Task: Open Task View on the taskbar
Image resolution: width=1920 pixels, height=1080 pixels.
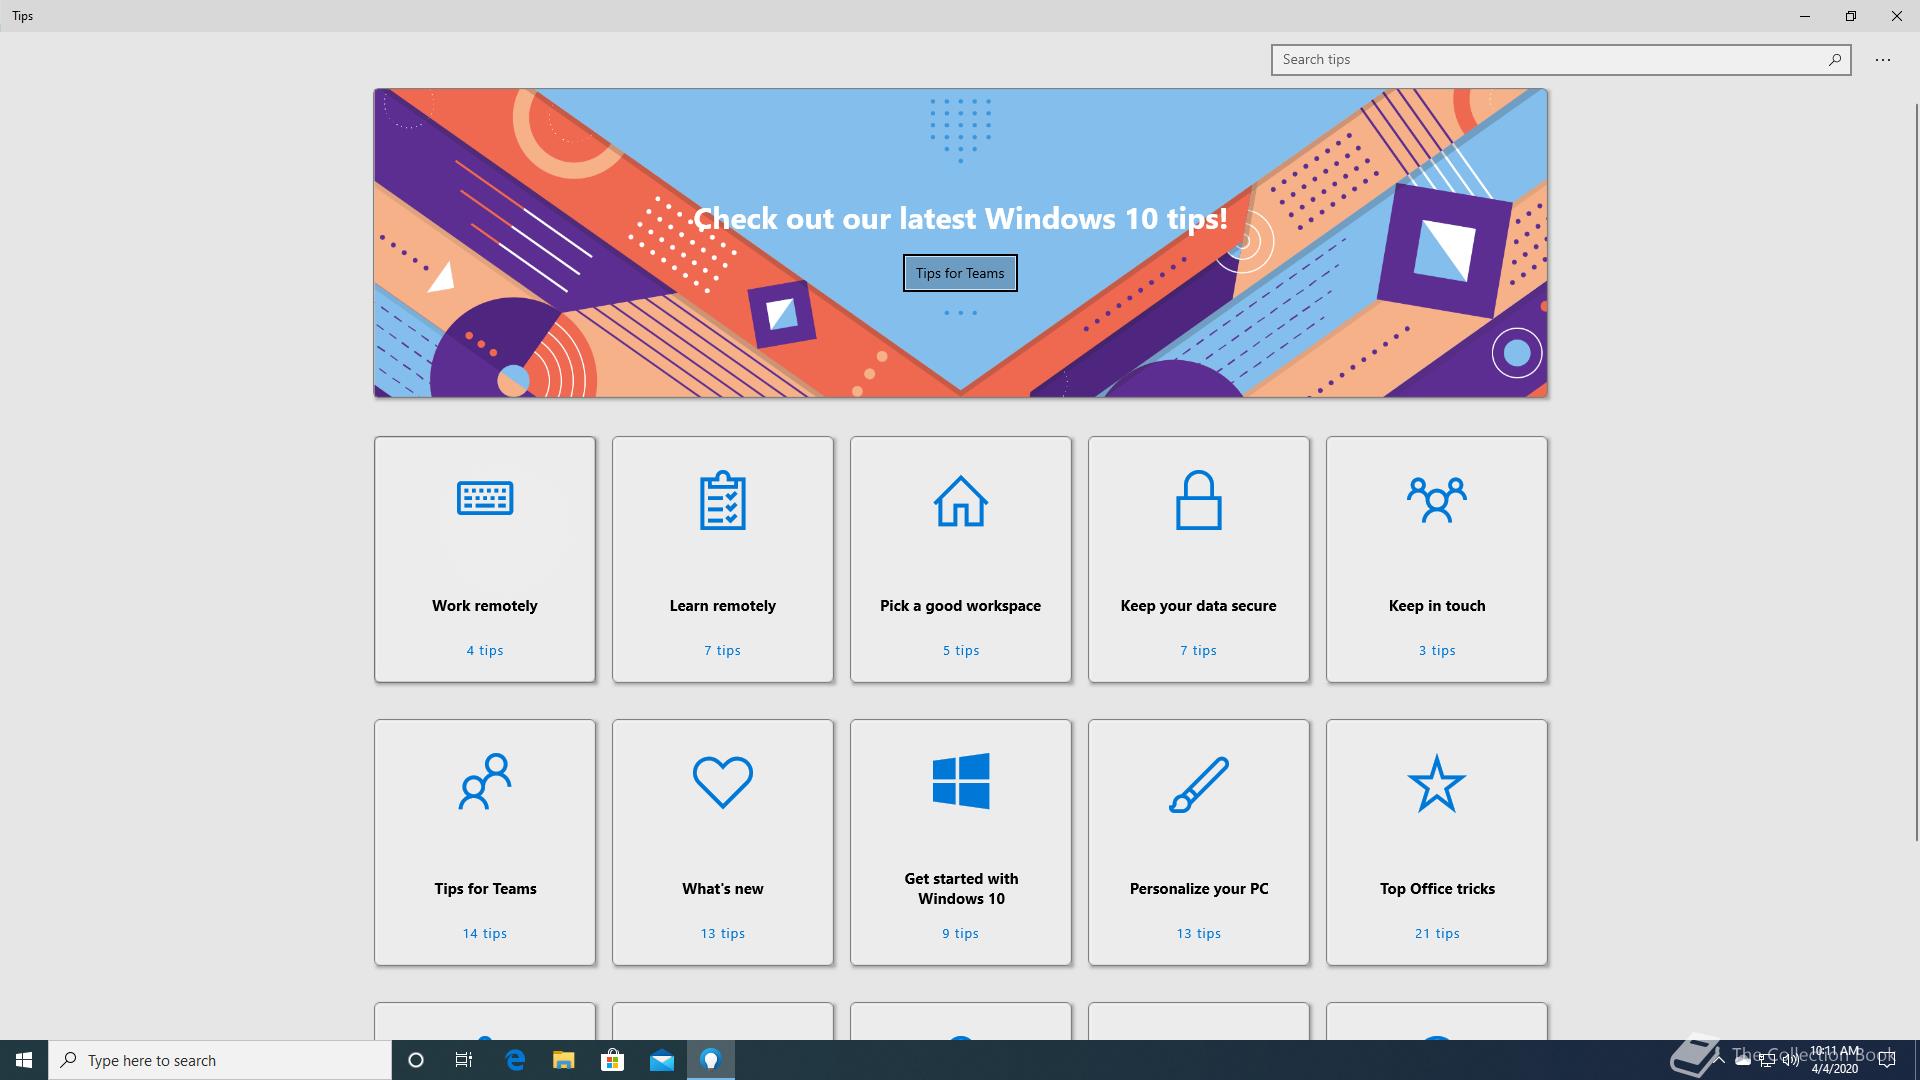Action: click(464, 1060)
